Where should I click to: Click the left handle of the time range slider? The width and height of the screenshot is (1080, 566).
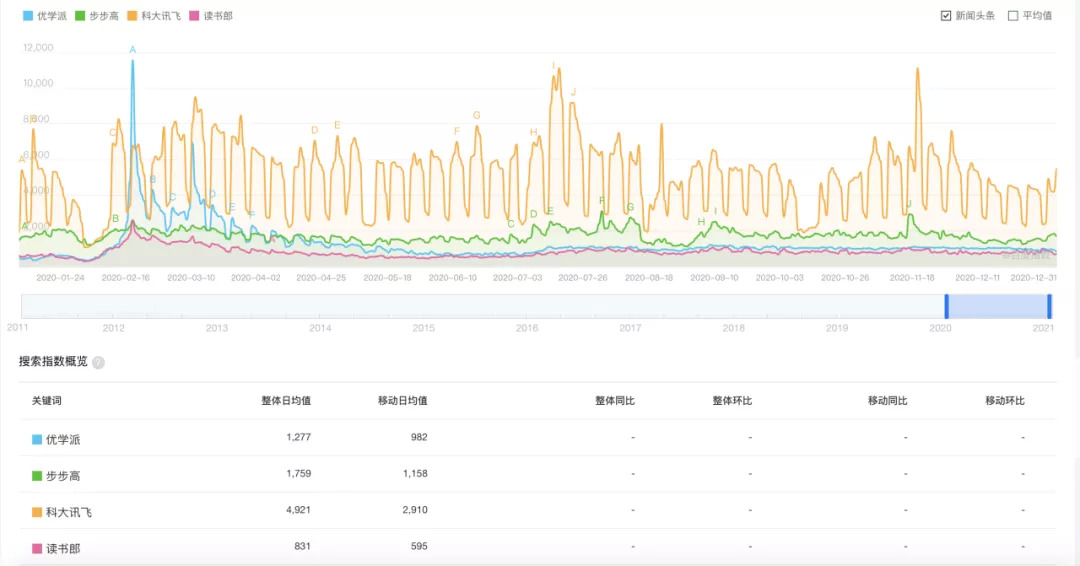coord(946,306)
